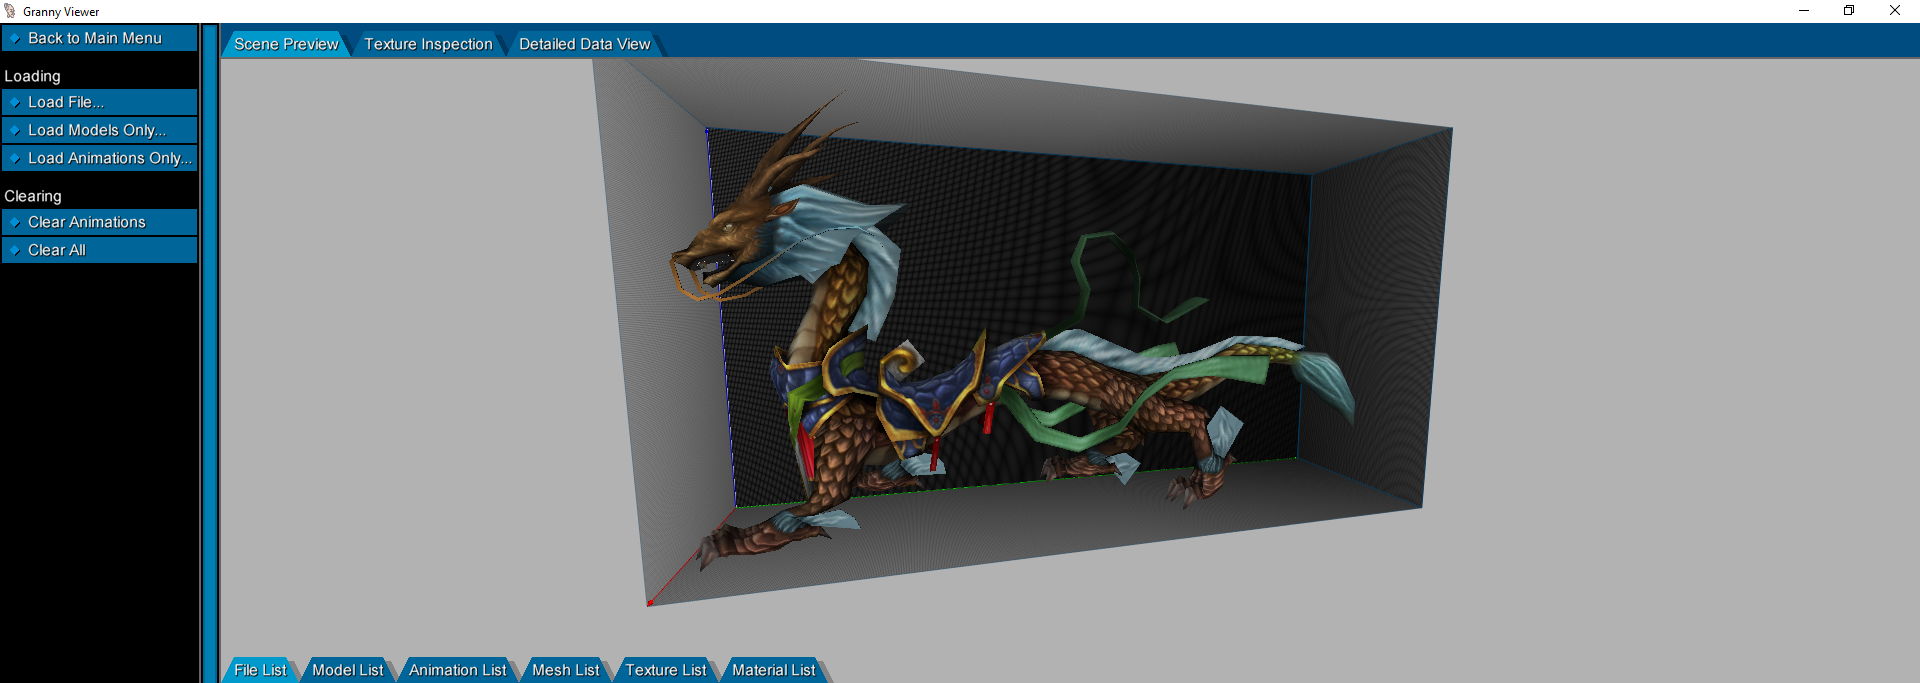Open the Texture Inspection tab
Screen dimensions: 1920x683
pyautogui.click(x=428, y=44)
